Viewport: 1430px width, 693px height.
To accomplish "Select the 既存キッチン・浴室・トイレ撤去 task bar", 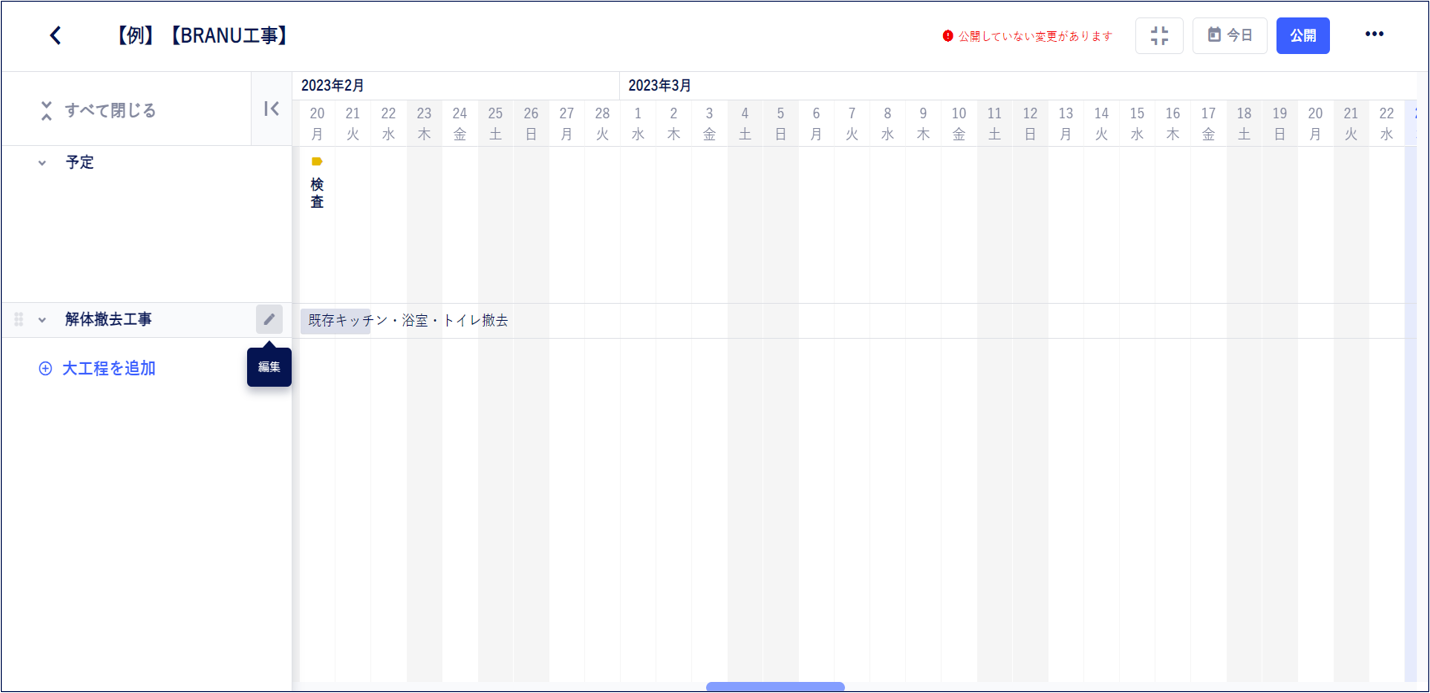I will tap(336, 321).
